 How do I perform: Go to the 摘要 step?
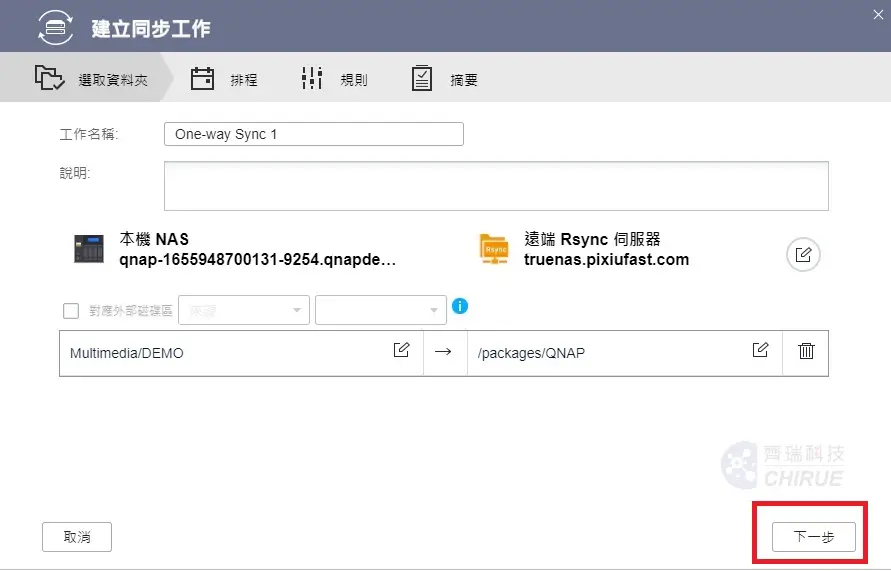click(445, 79)
